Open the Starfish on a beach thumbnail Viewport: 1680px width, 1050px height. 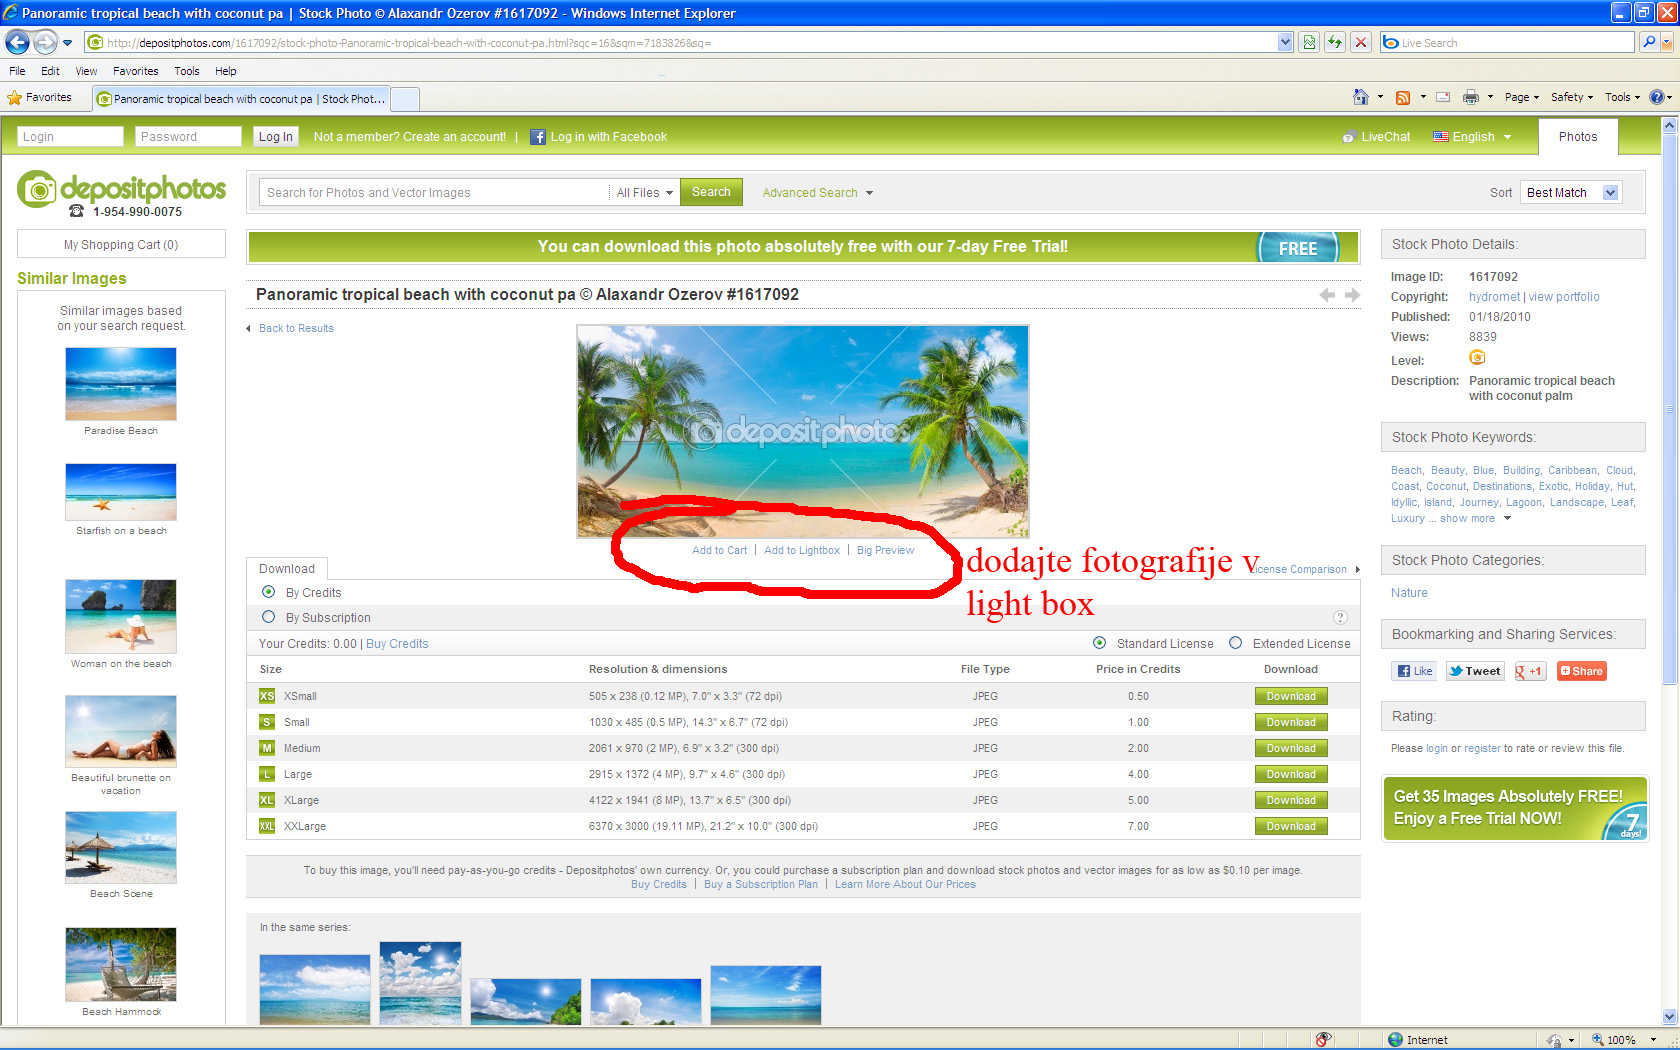[x=121, y=492]
